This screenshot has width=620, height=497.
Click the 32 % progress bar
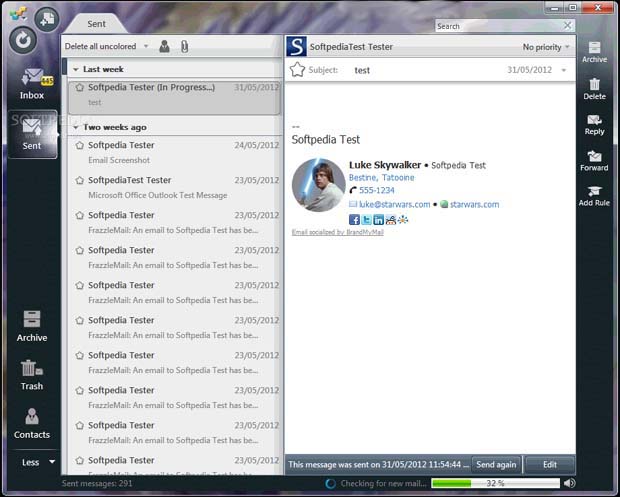495,483
